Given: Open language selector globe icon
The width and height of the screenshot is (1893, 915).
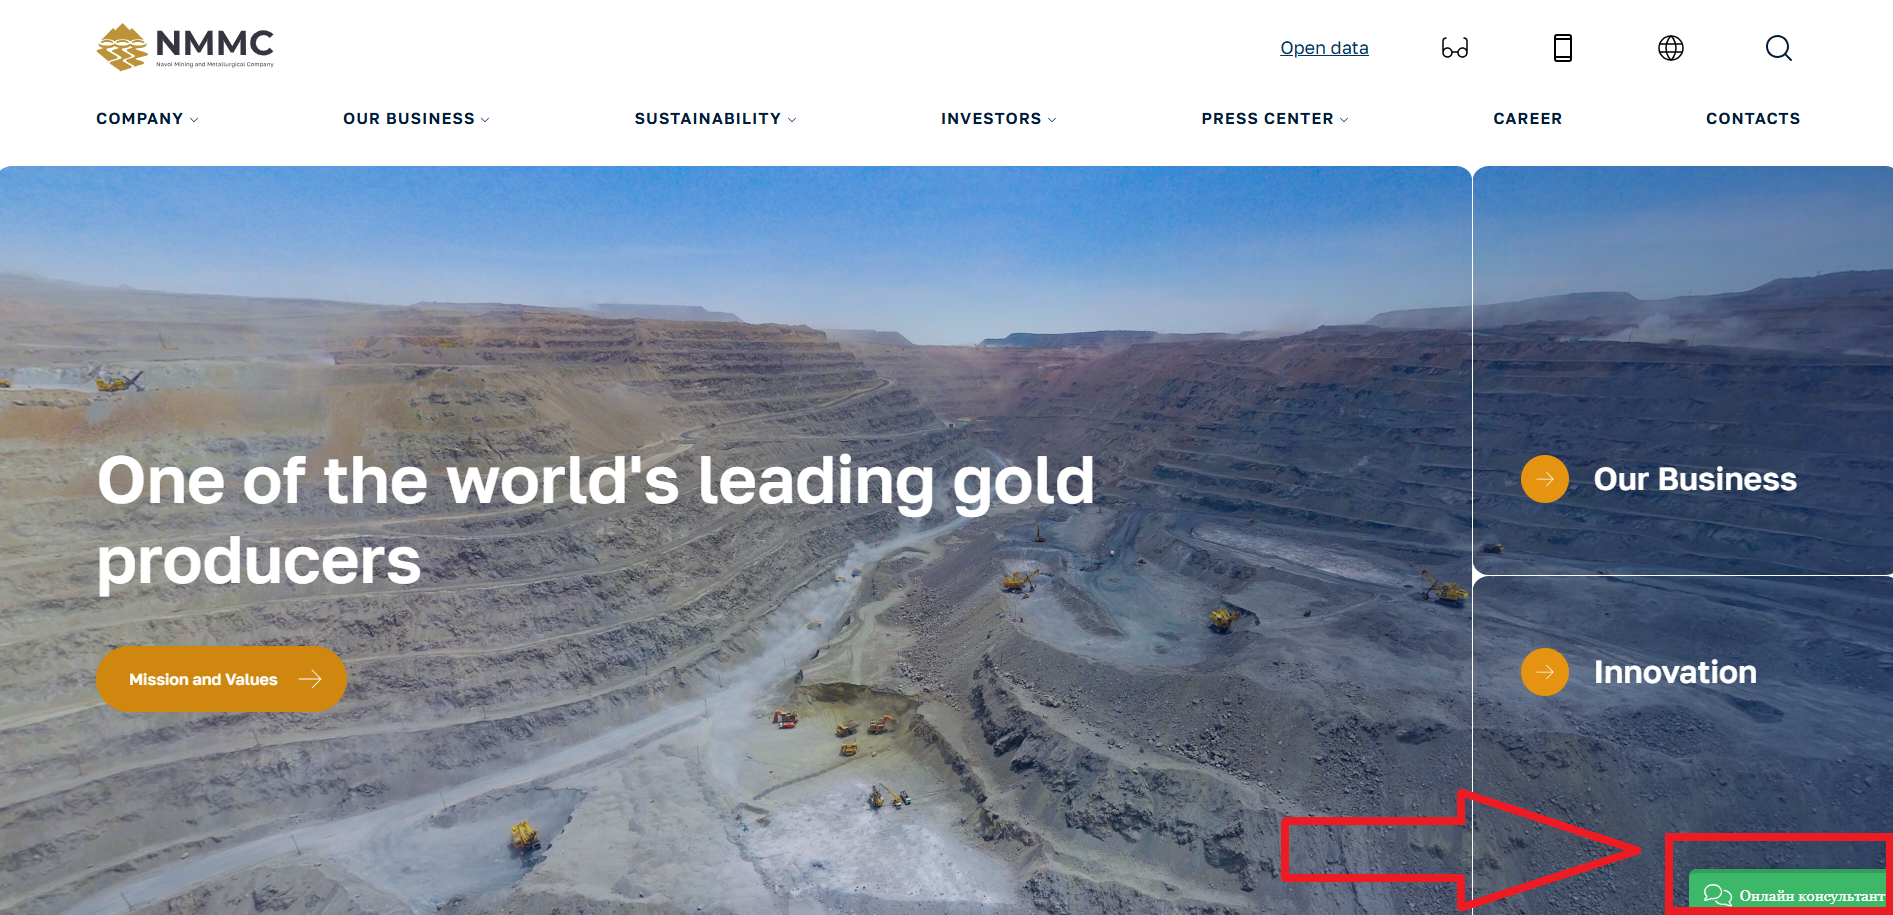Looking at the screenshot, I should [x=1671, y=48].
